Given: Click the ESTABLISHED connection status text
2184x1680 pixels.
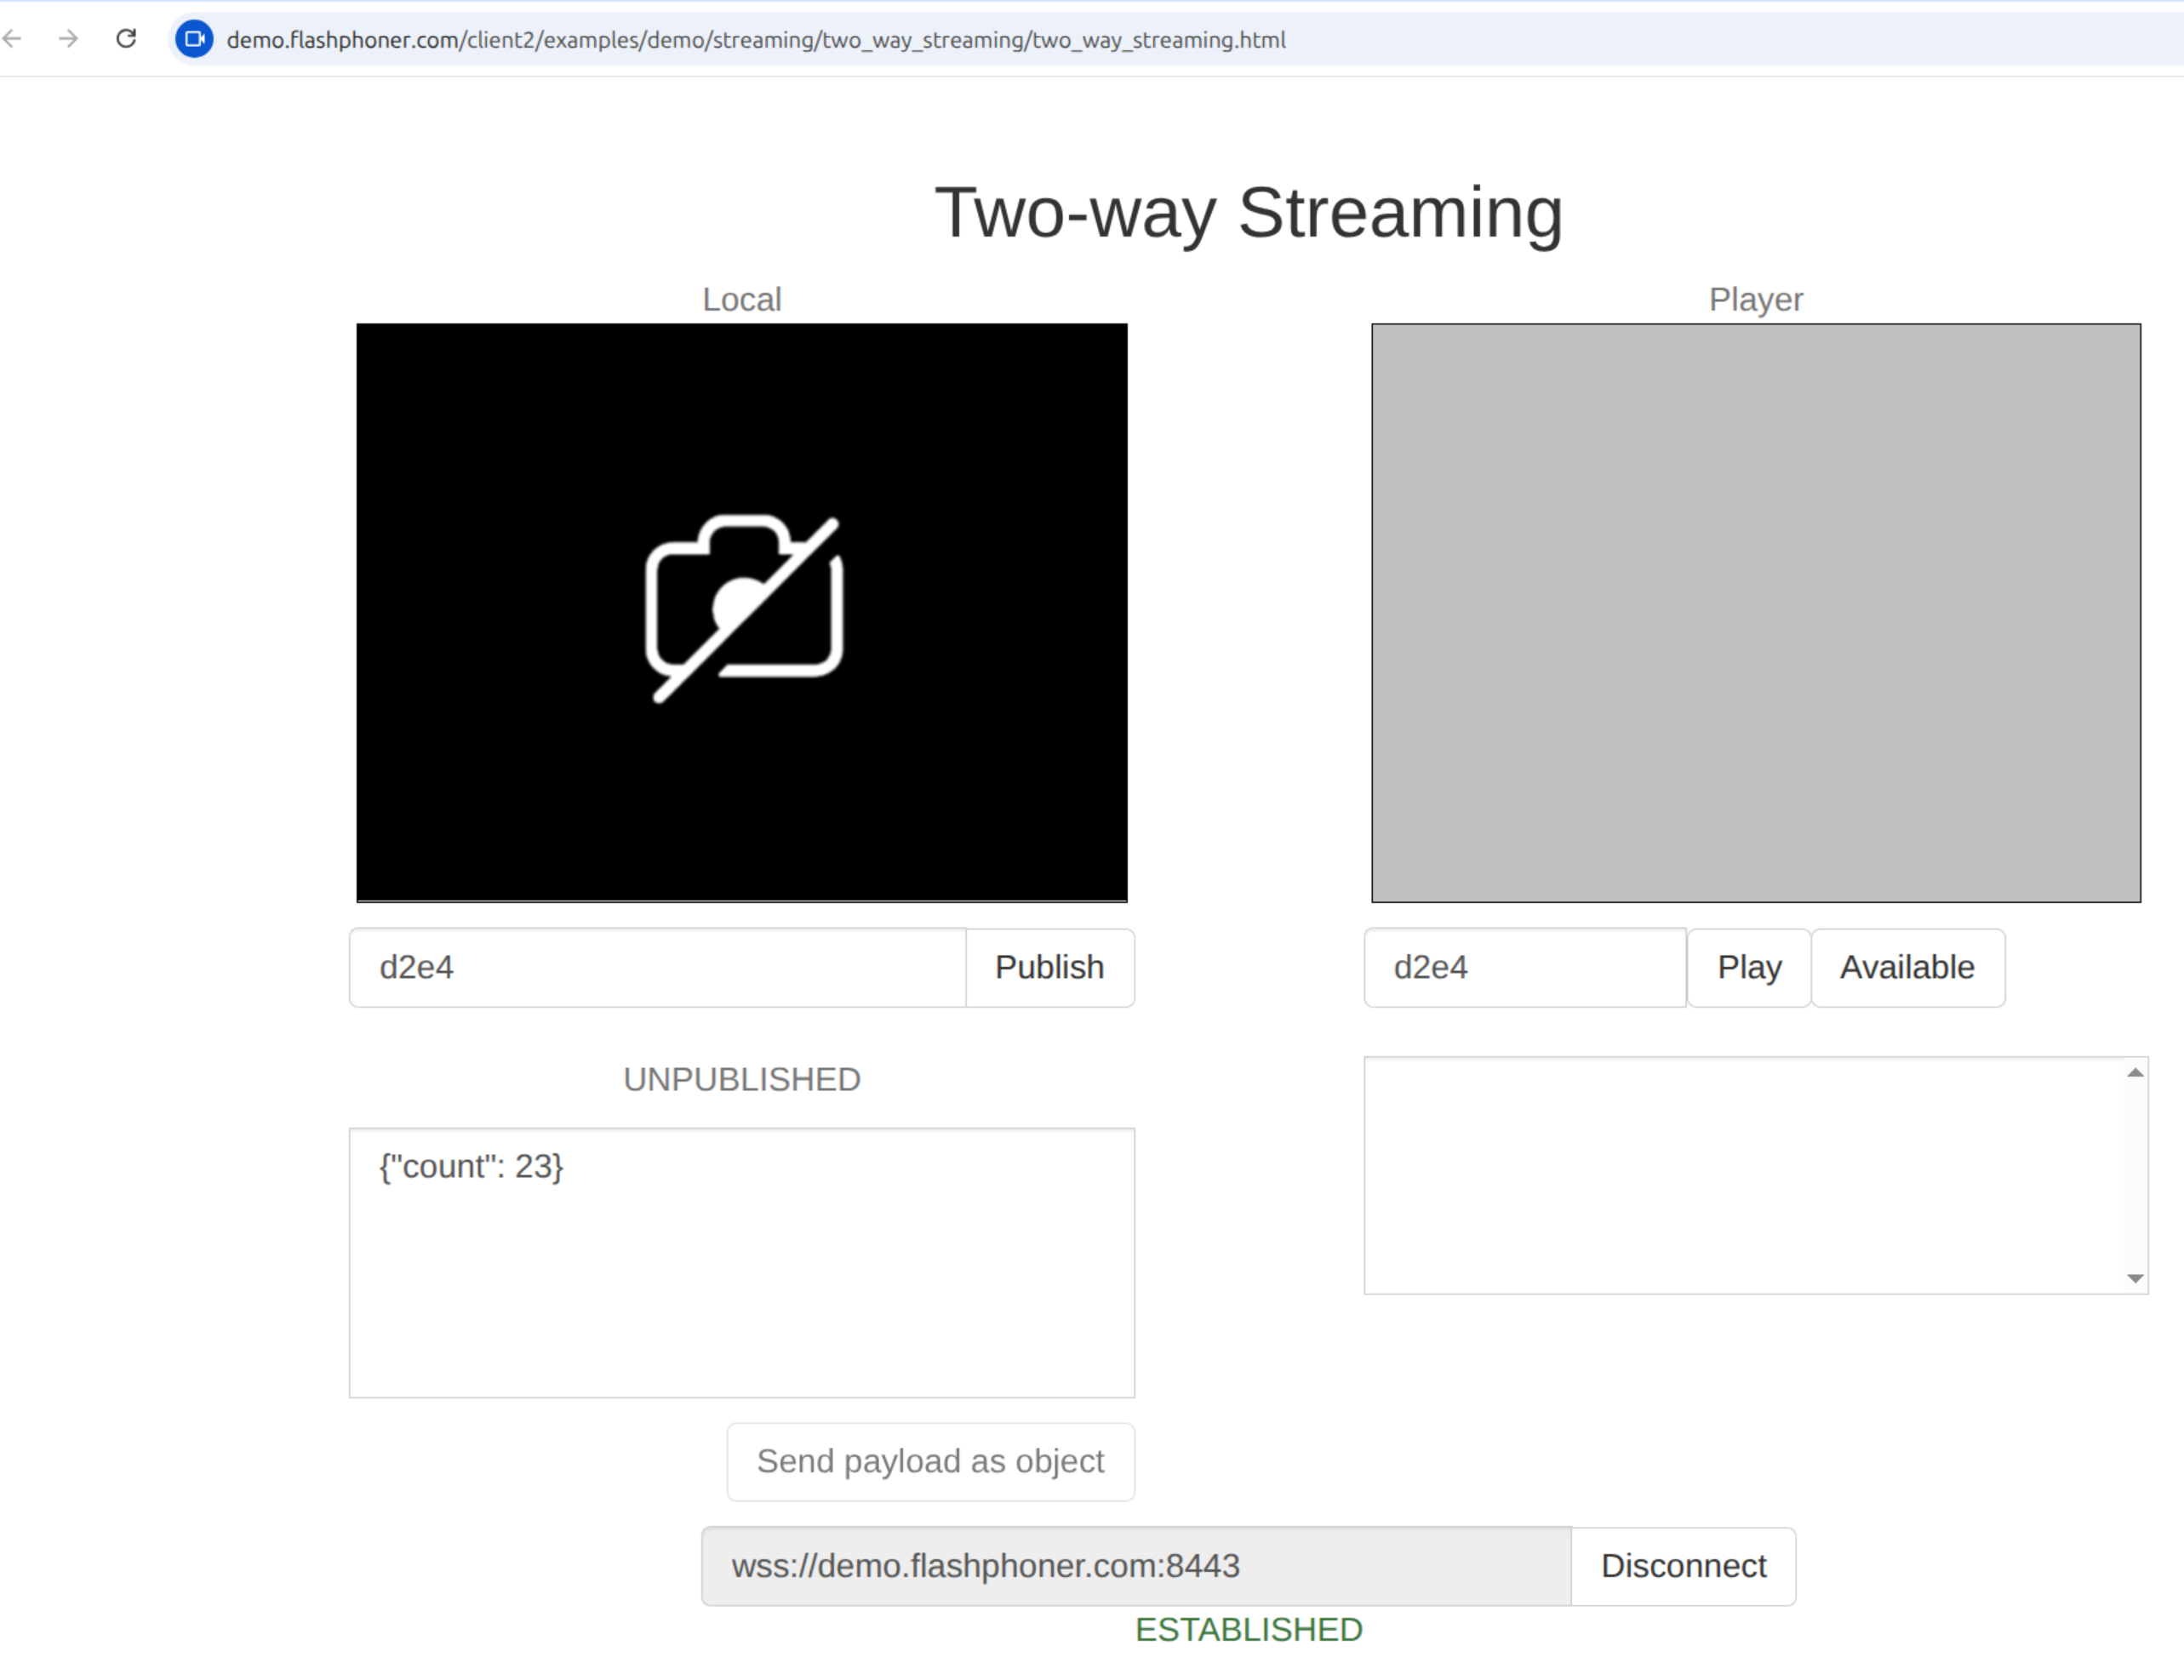Looking at the screenshot, I should click(x=1249, y=1629).
